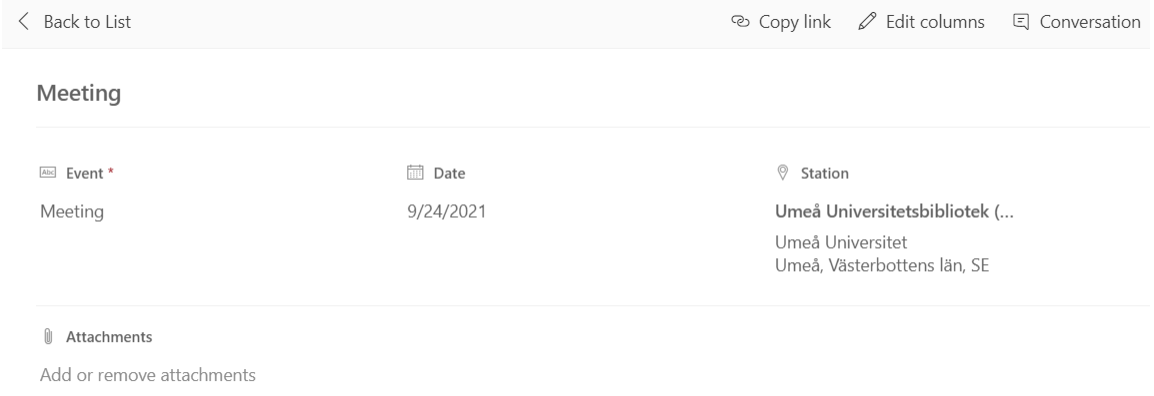Select the Meeting event value field
Image resolution: width=1154 pixels, height=396 pixels.
[72, 212]
